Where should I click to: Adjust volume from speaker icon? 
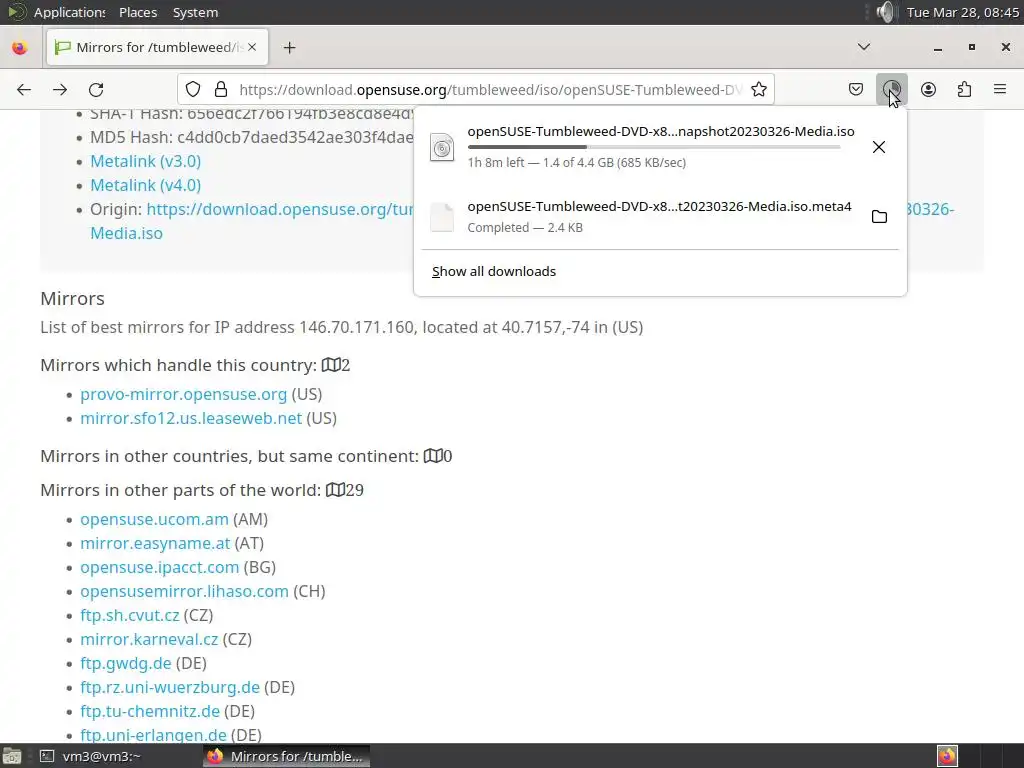click(x=885, y=12)
